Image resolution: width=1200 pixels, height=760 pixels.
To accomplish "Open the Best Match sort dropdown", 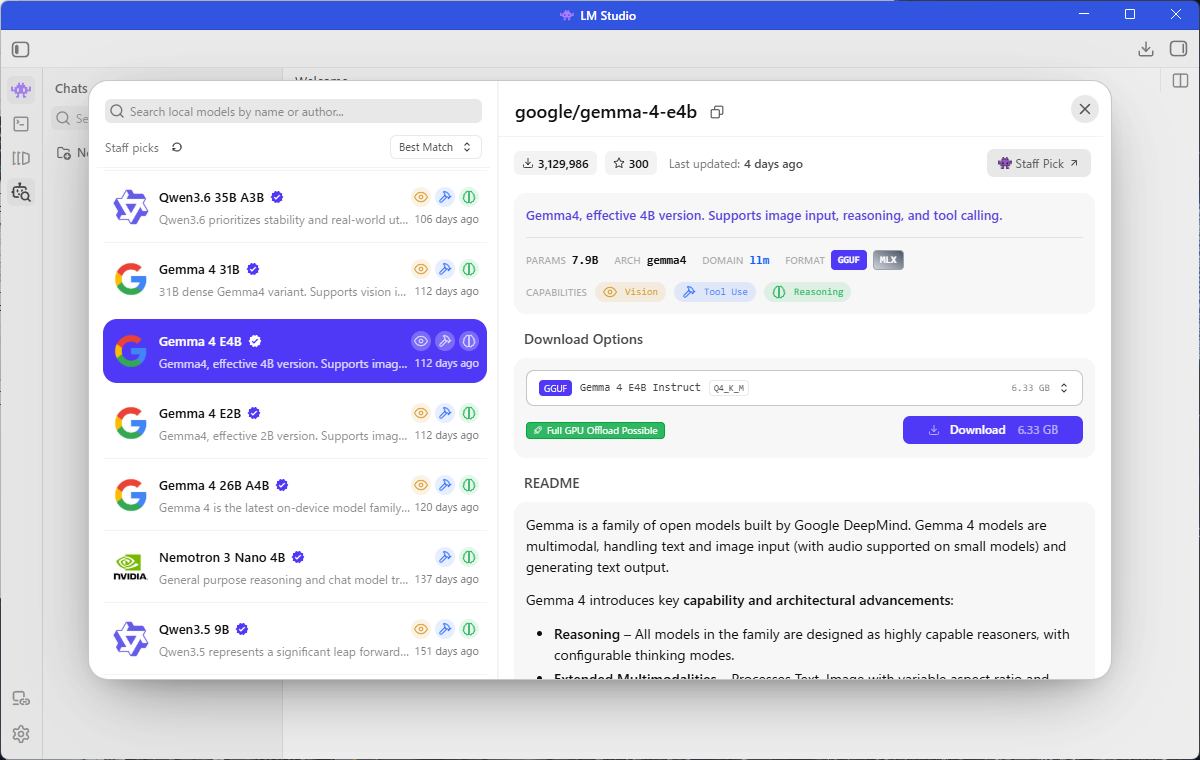I will [435, 147].
